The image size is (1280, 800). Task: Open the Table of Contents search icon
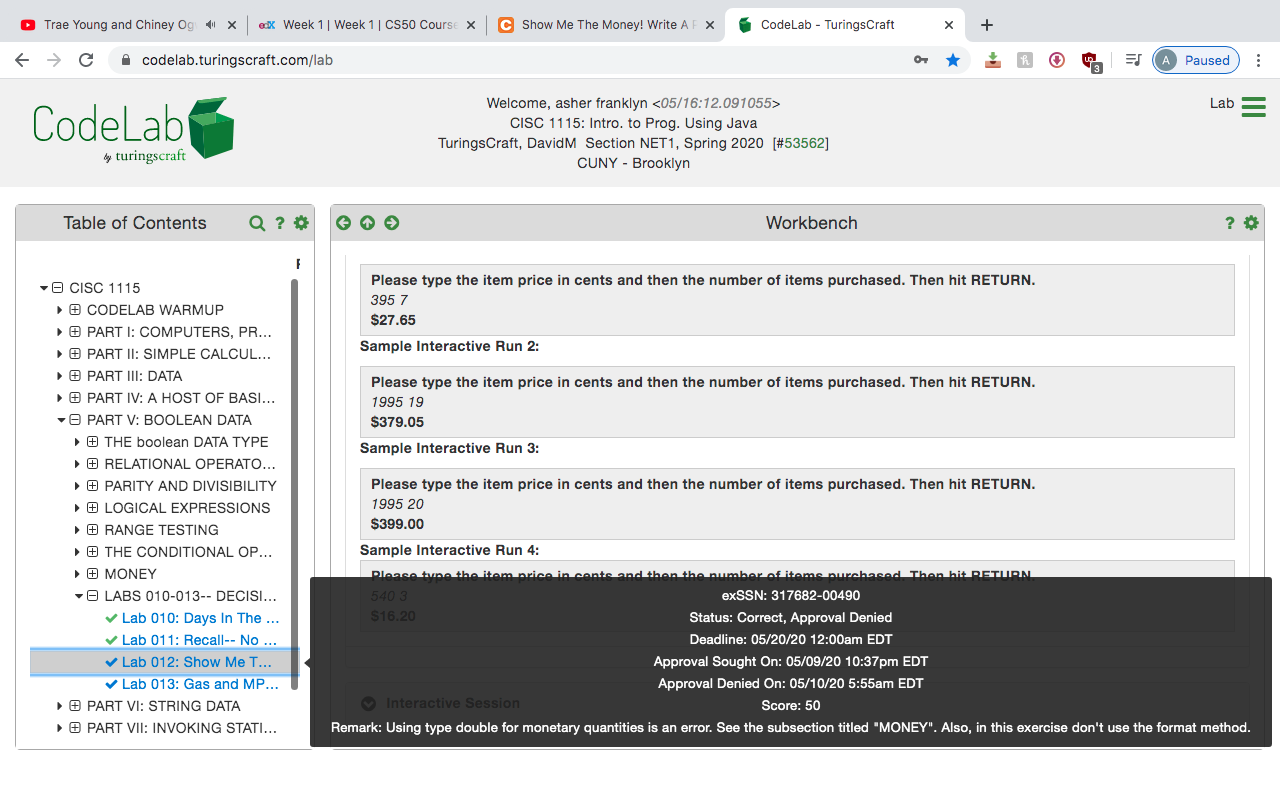tap(257, 223)
